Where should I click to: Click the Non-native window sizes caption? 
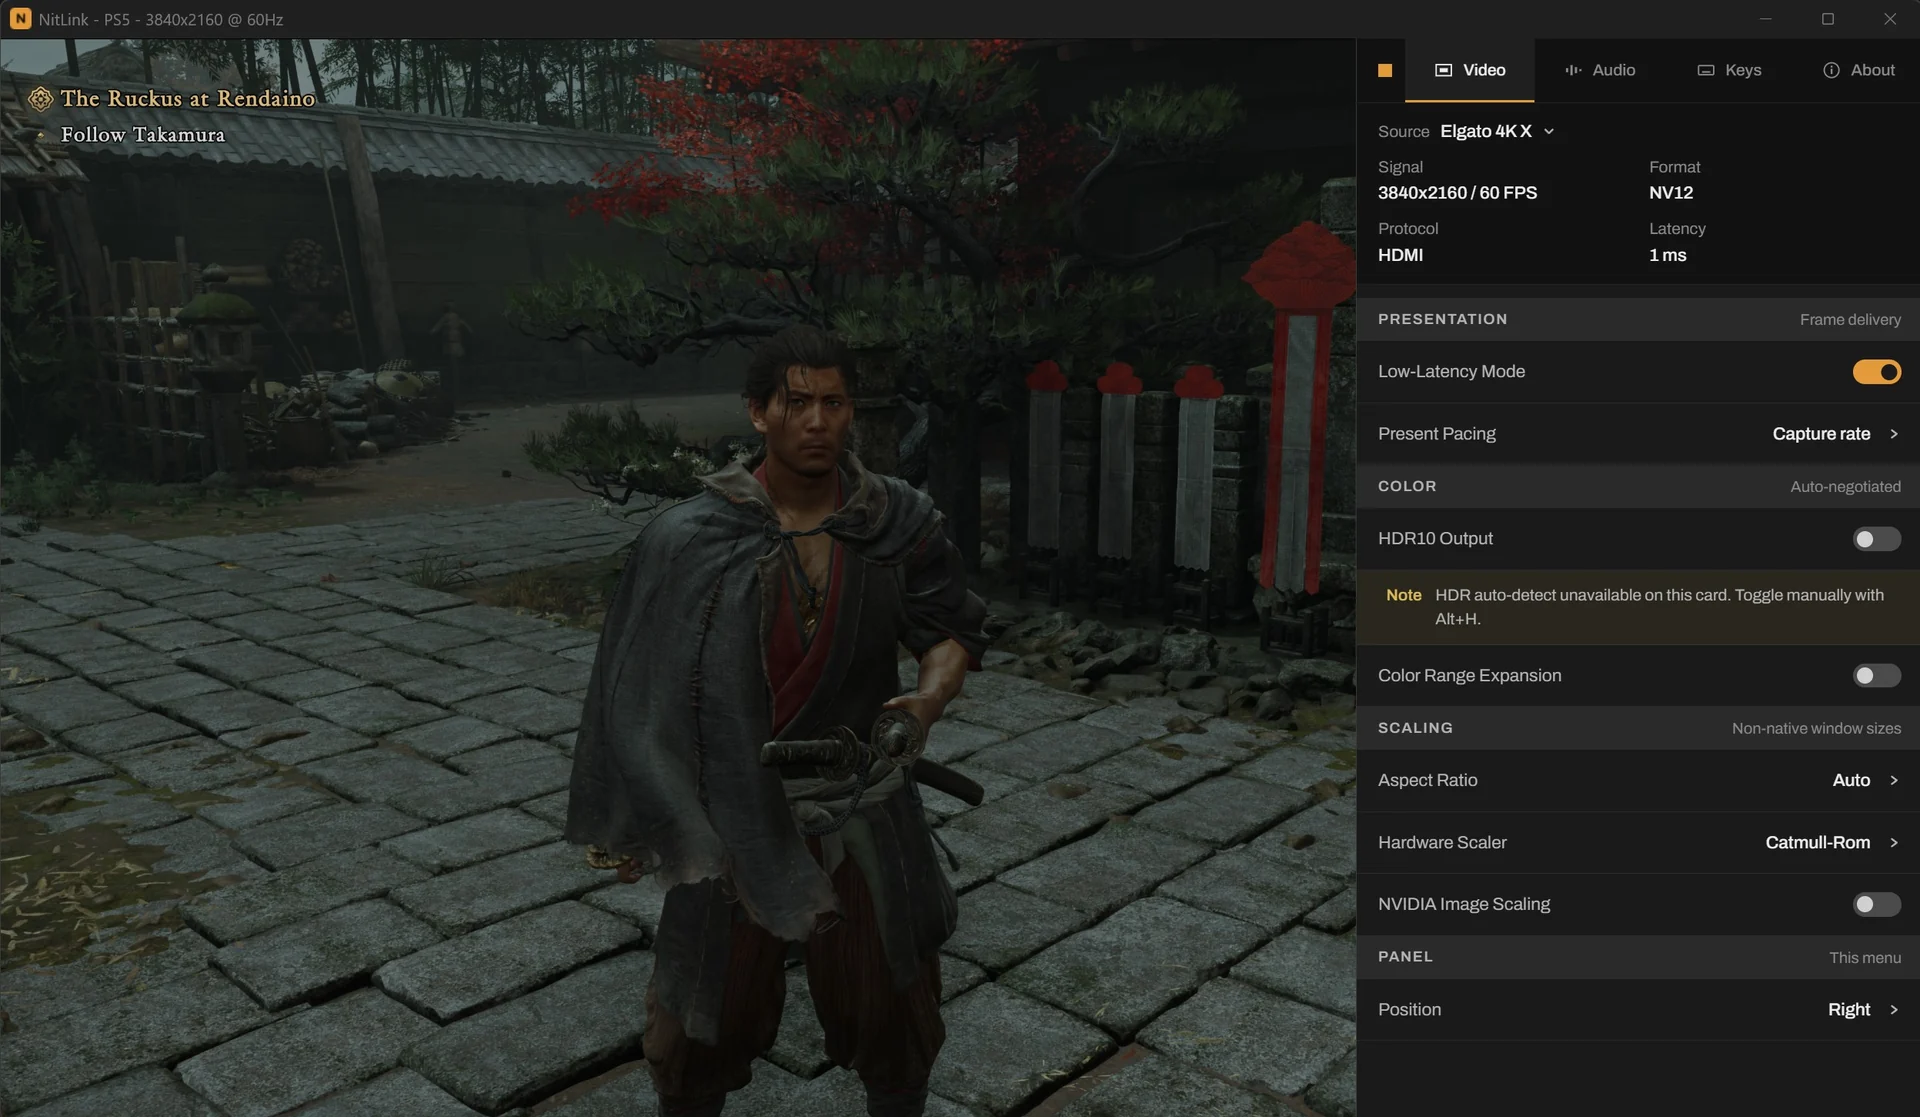[x=1816, y=729]
